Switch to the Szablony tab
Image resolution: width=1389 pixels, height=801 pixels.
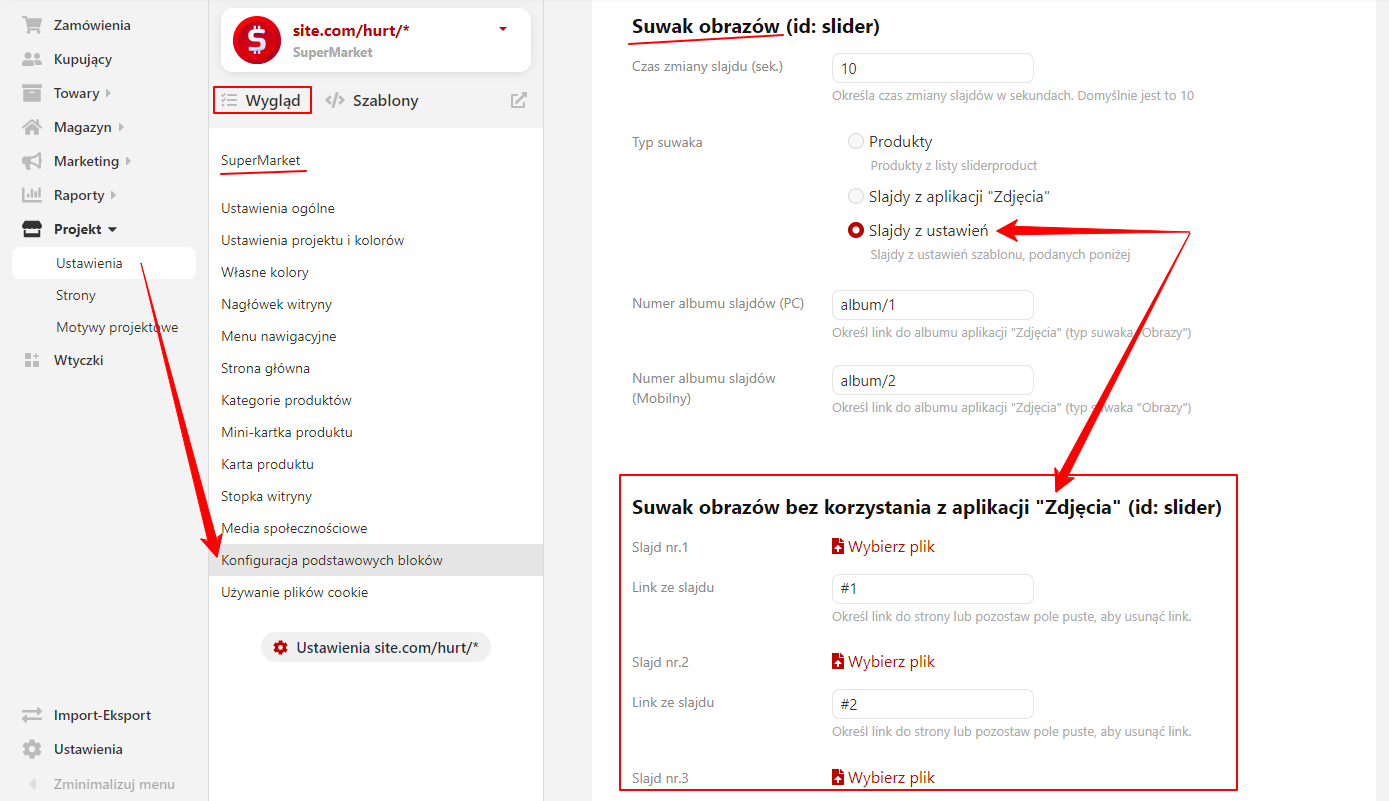[x=372, y=100]
